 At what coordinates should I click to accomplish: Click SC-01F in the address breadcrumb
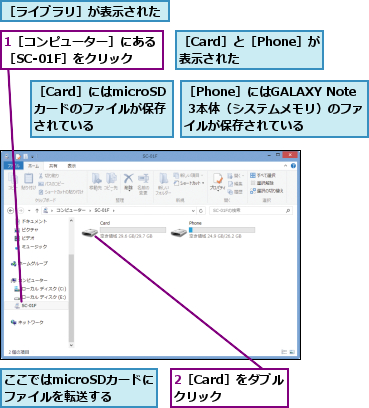click(102, 211)
